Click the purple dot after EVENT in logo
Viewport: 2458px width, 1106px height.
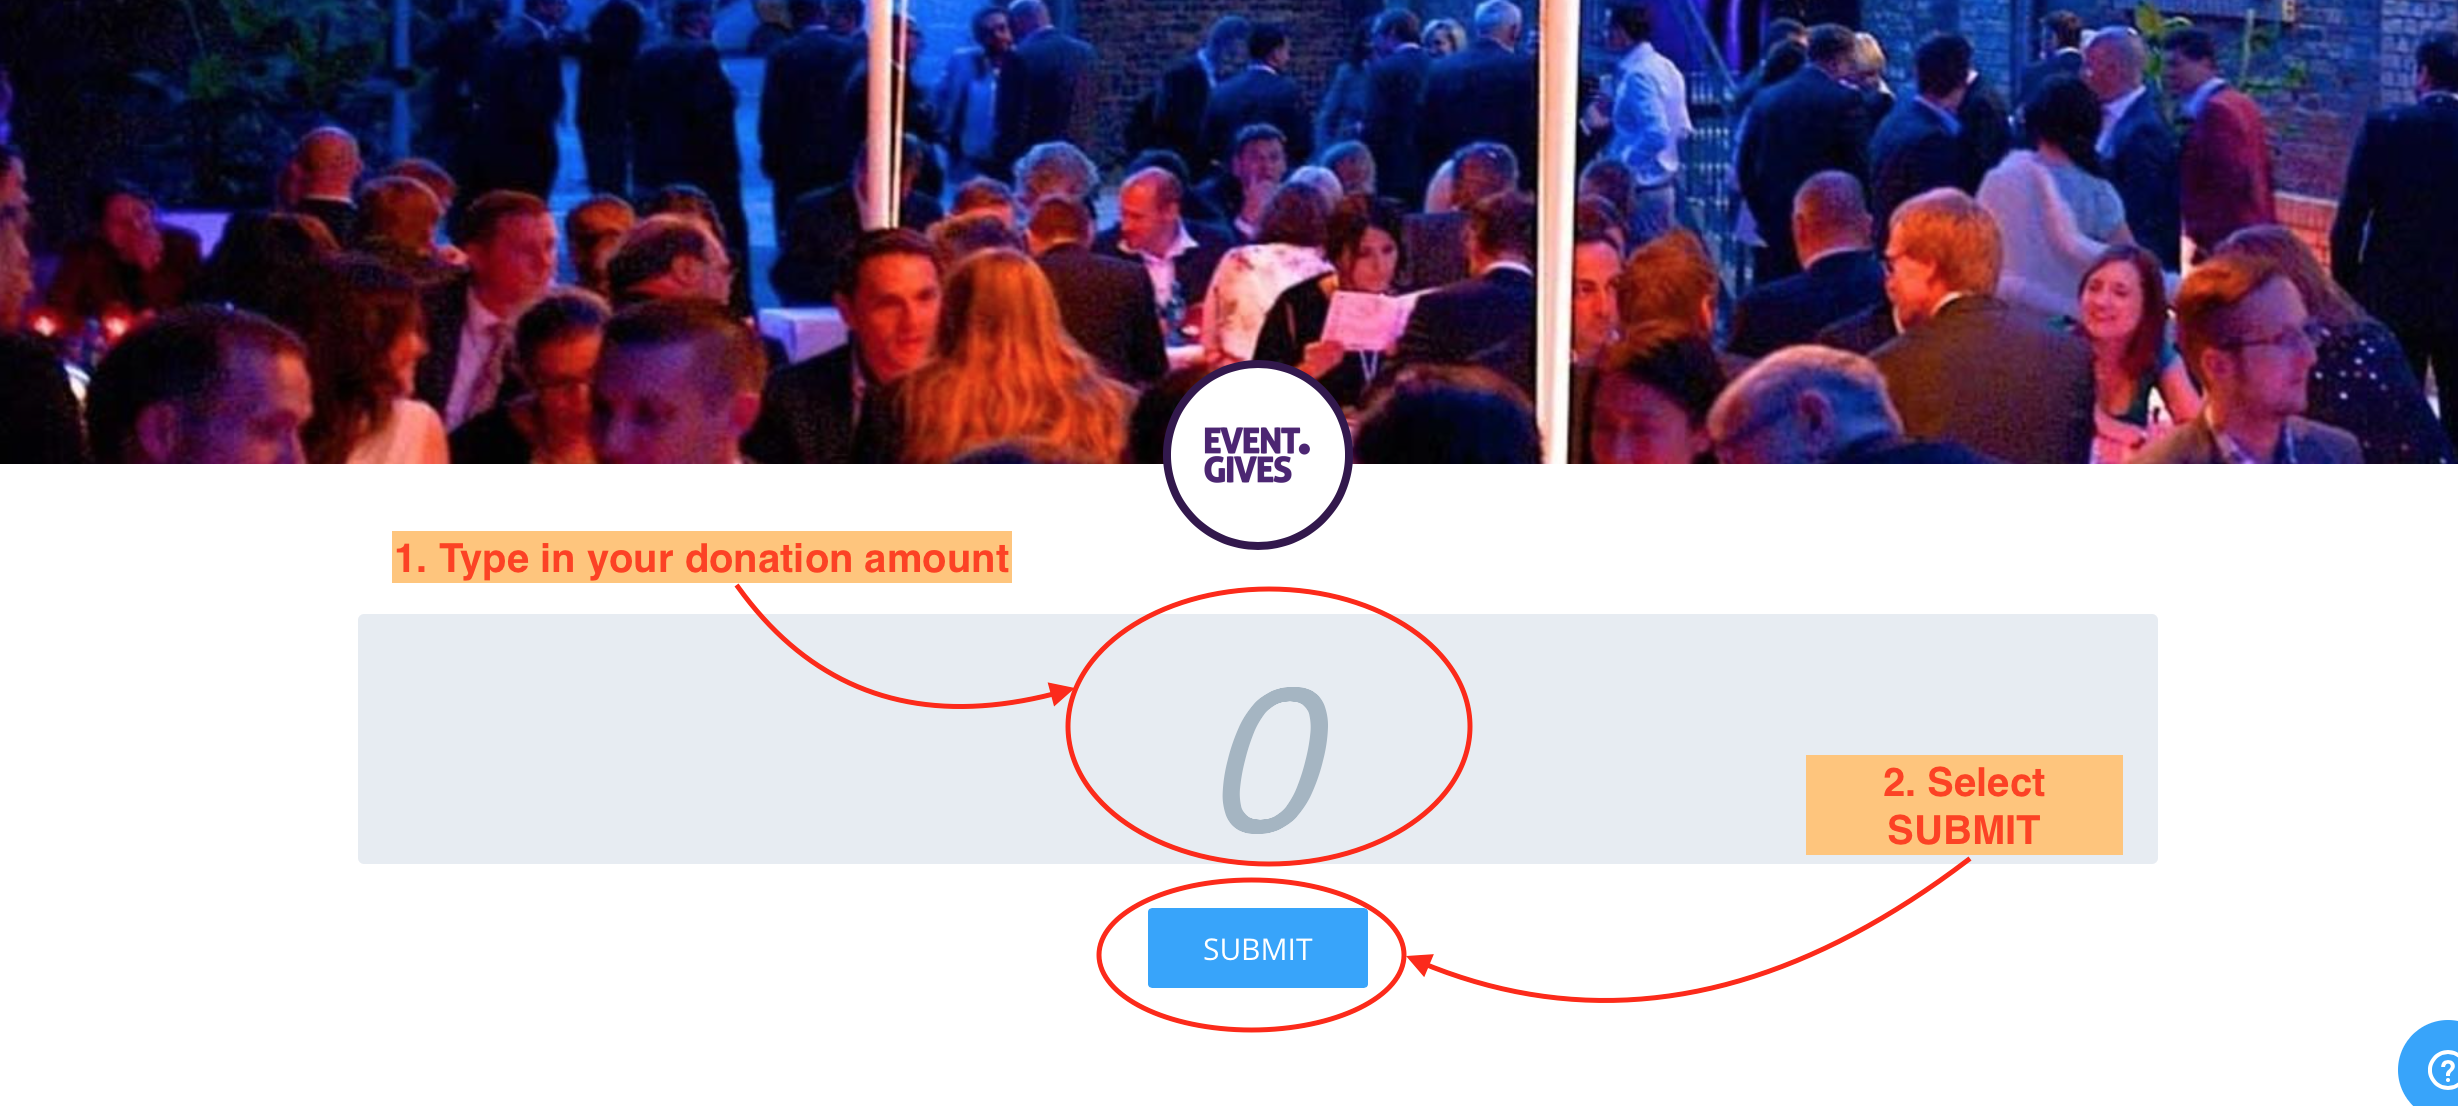coord(1304,448)
